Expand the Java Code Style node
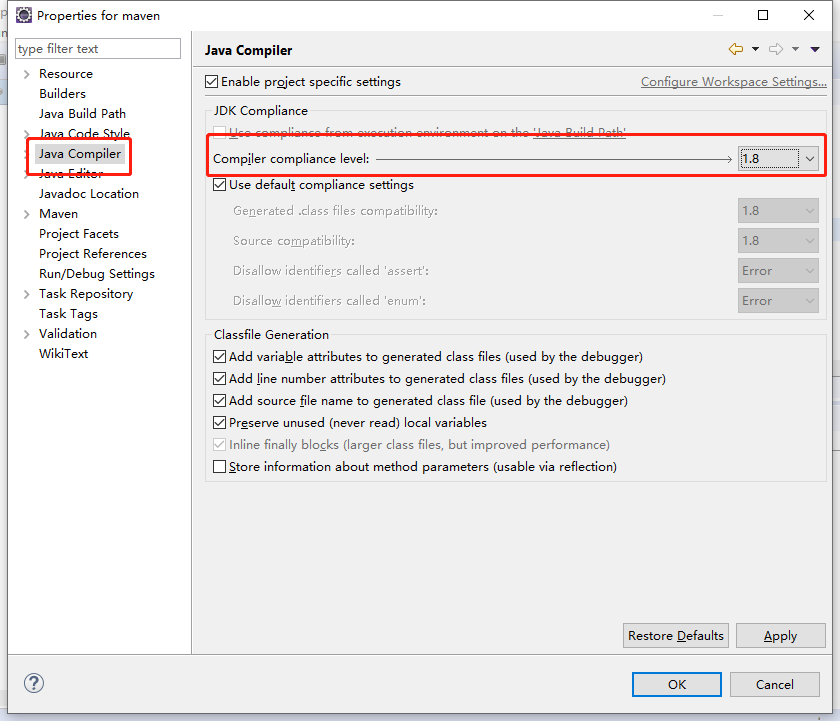Viewport: 840px width, 721px height. [26, 134]
